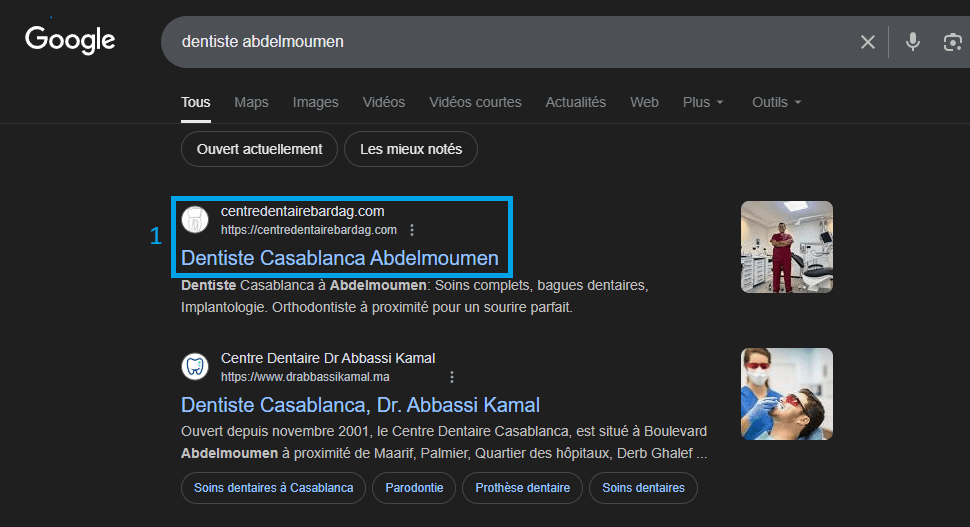Open options menu for drabbassikamal.ma result

coord(452,377)
